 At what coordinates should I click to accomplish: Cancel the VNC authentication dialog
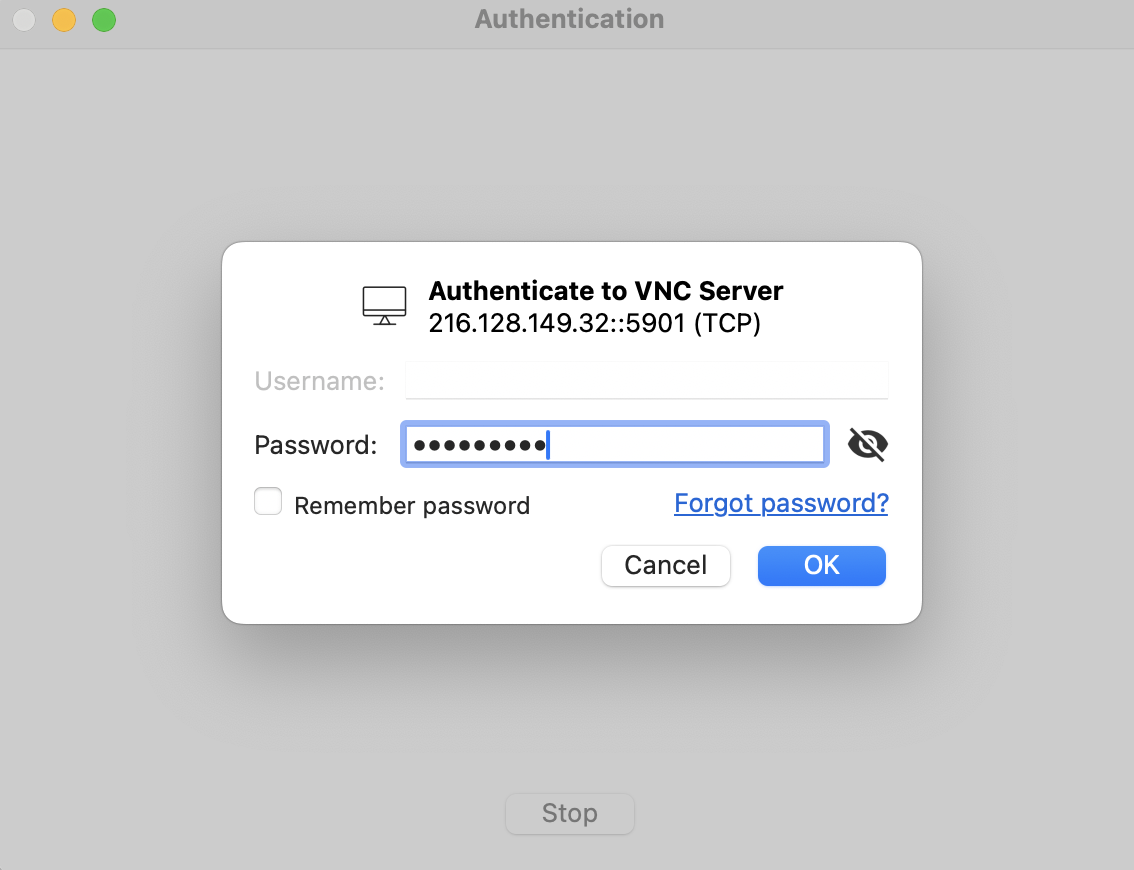(665, 566)
